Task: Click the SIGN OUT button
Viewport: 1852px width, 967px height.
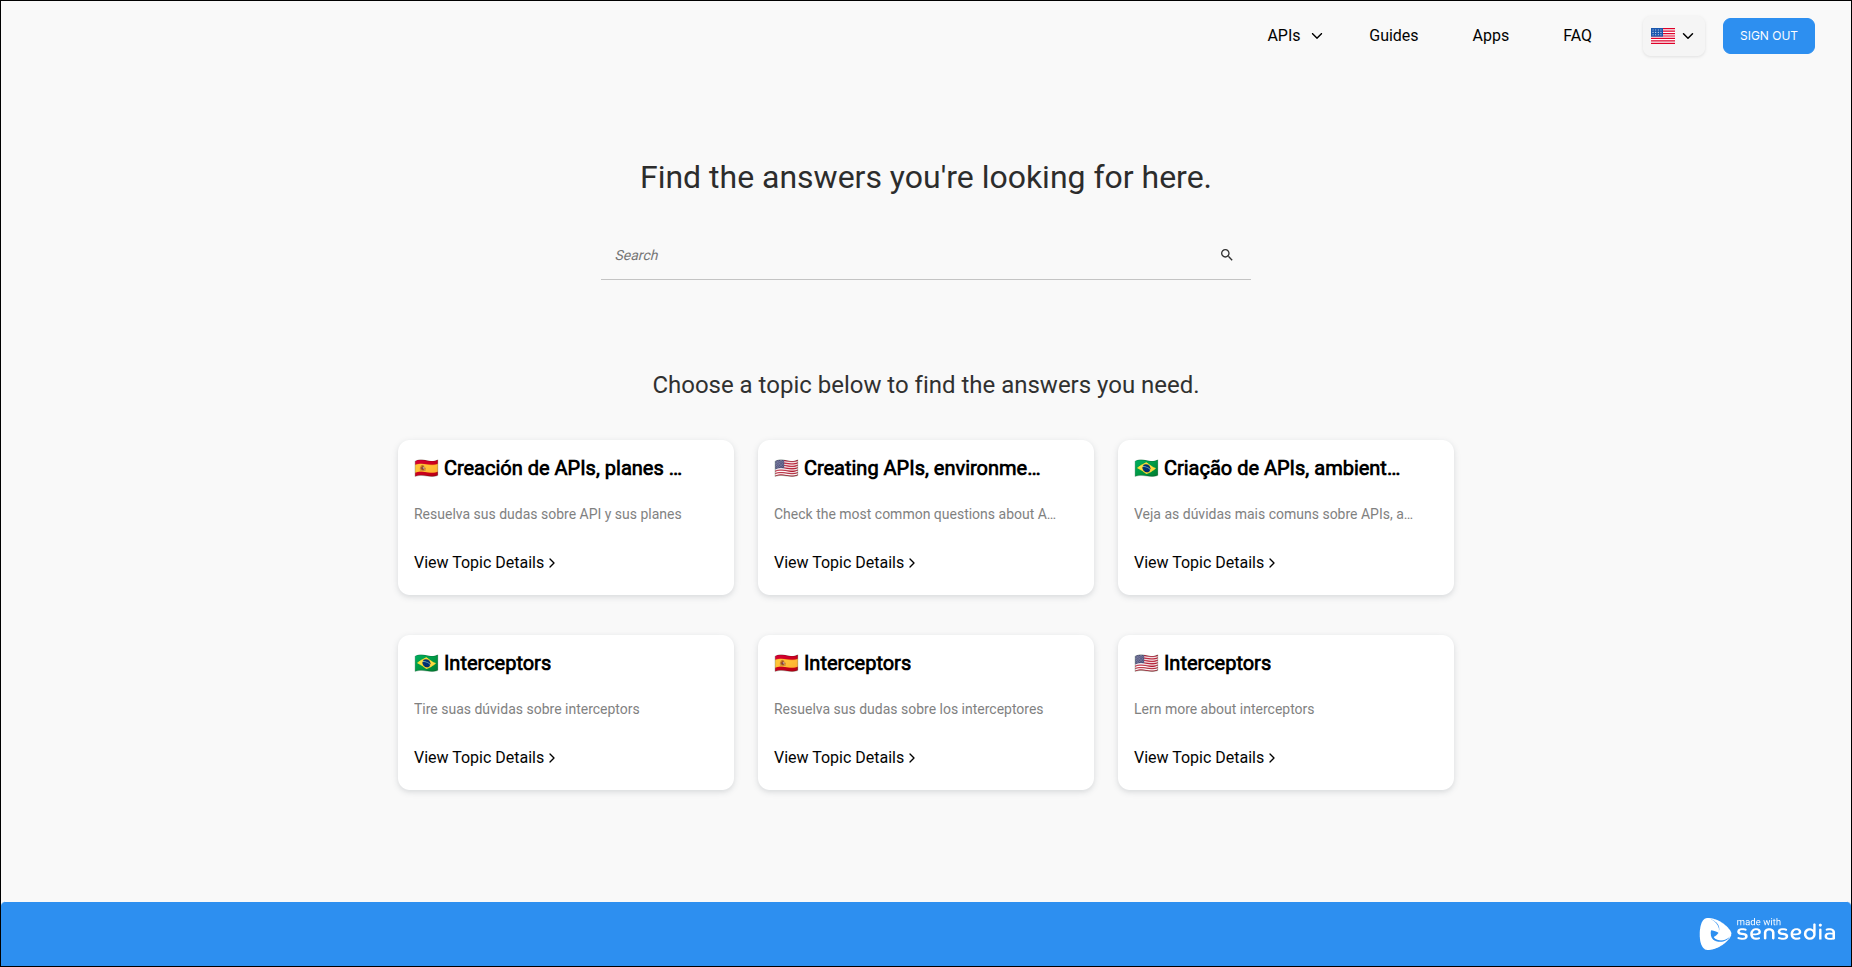Action: point(1768,35)
